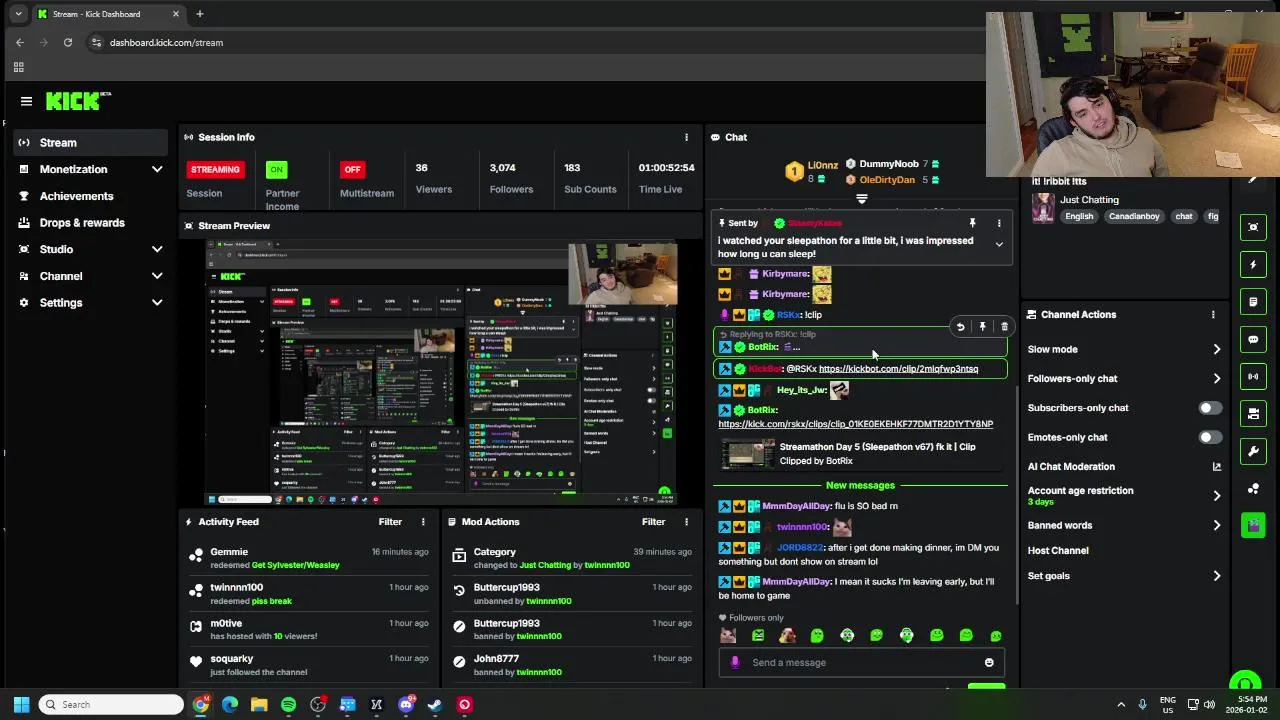Click the Partner Income ON badge
Screen dimensions: 1280x720
click(x=277, y=170)
